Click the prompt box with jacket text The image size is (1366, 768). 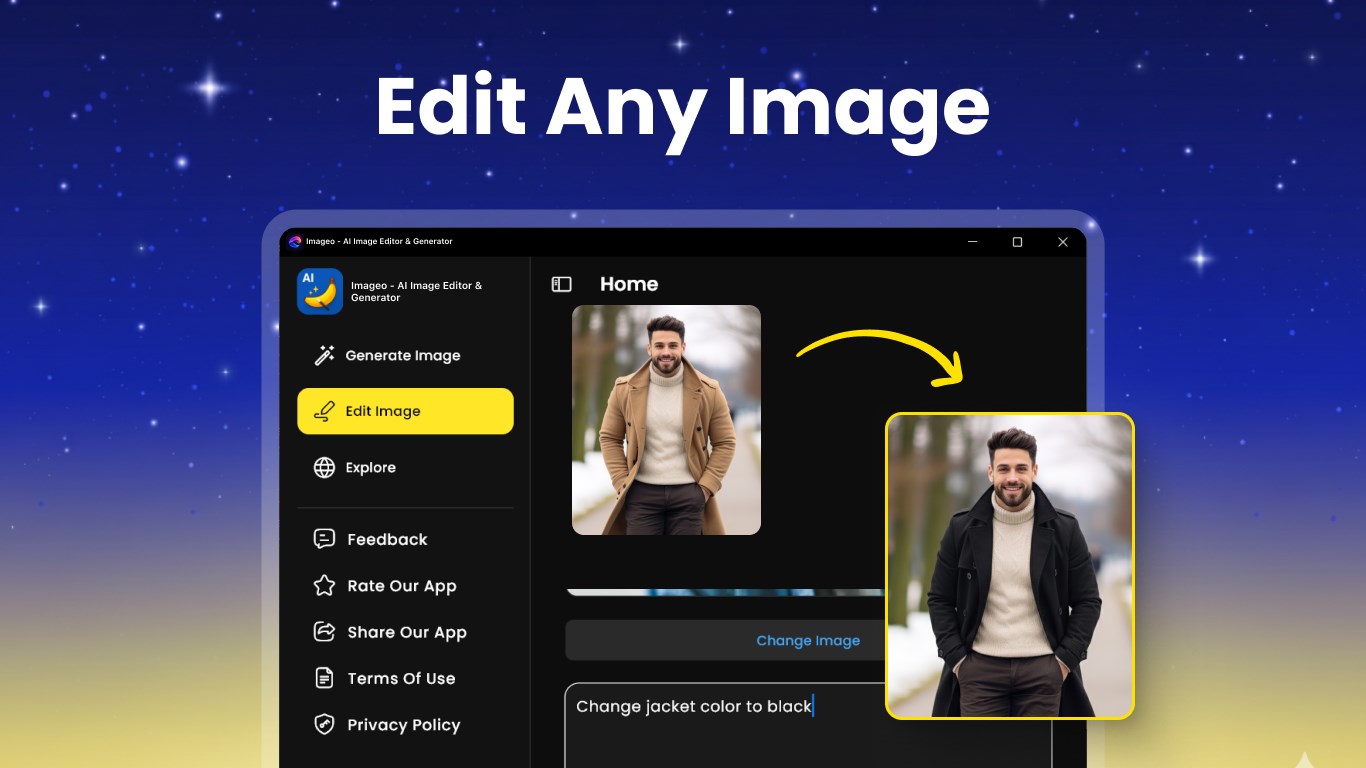click(x=808, y=725)
